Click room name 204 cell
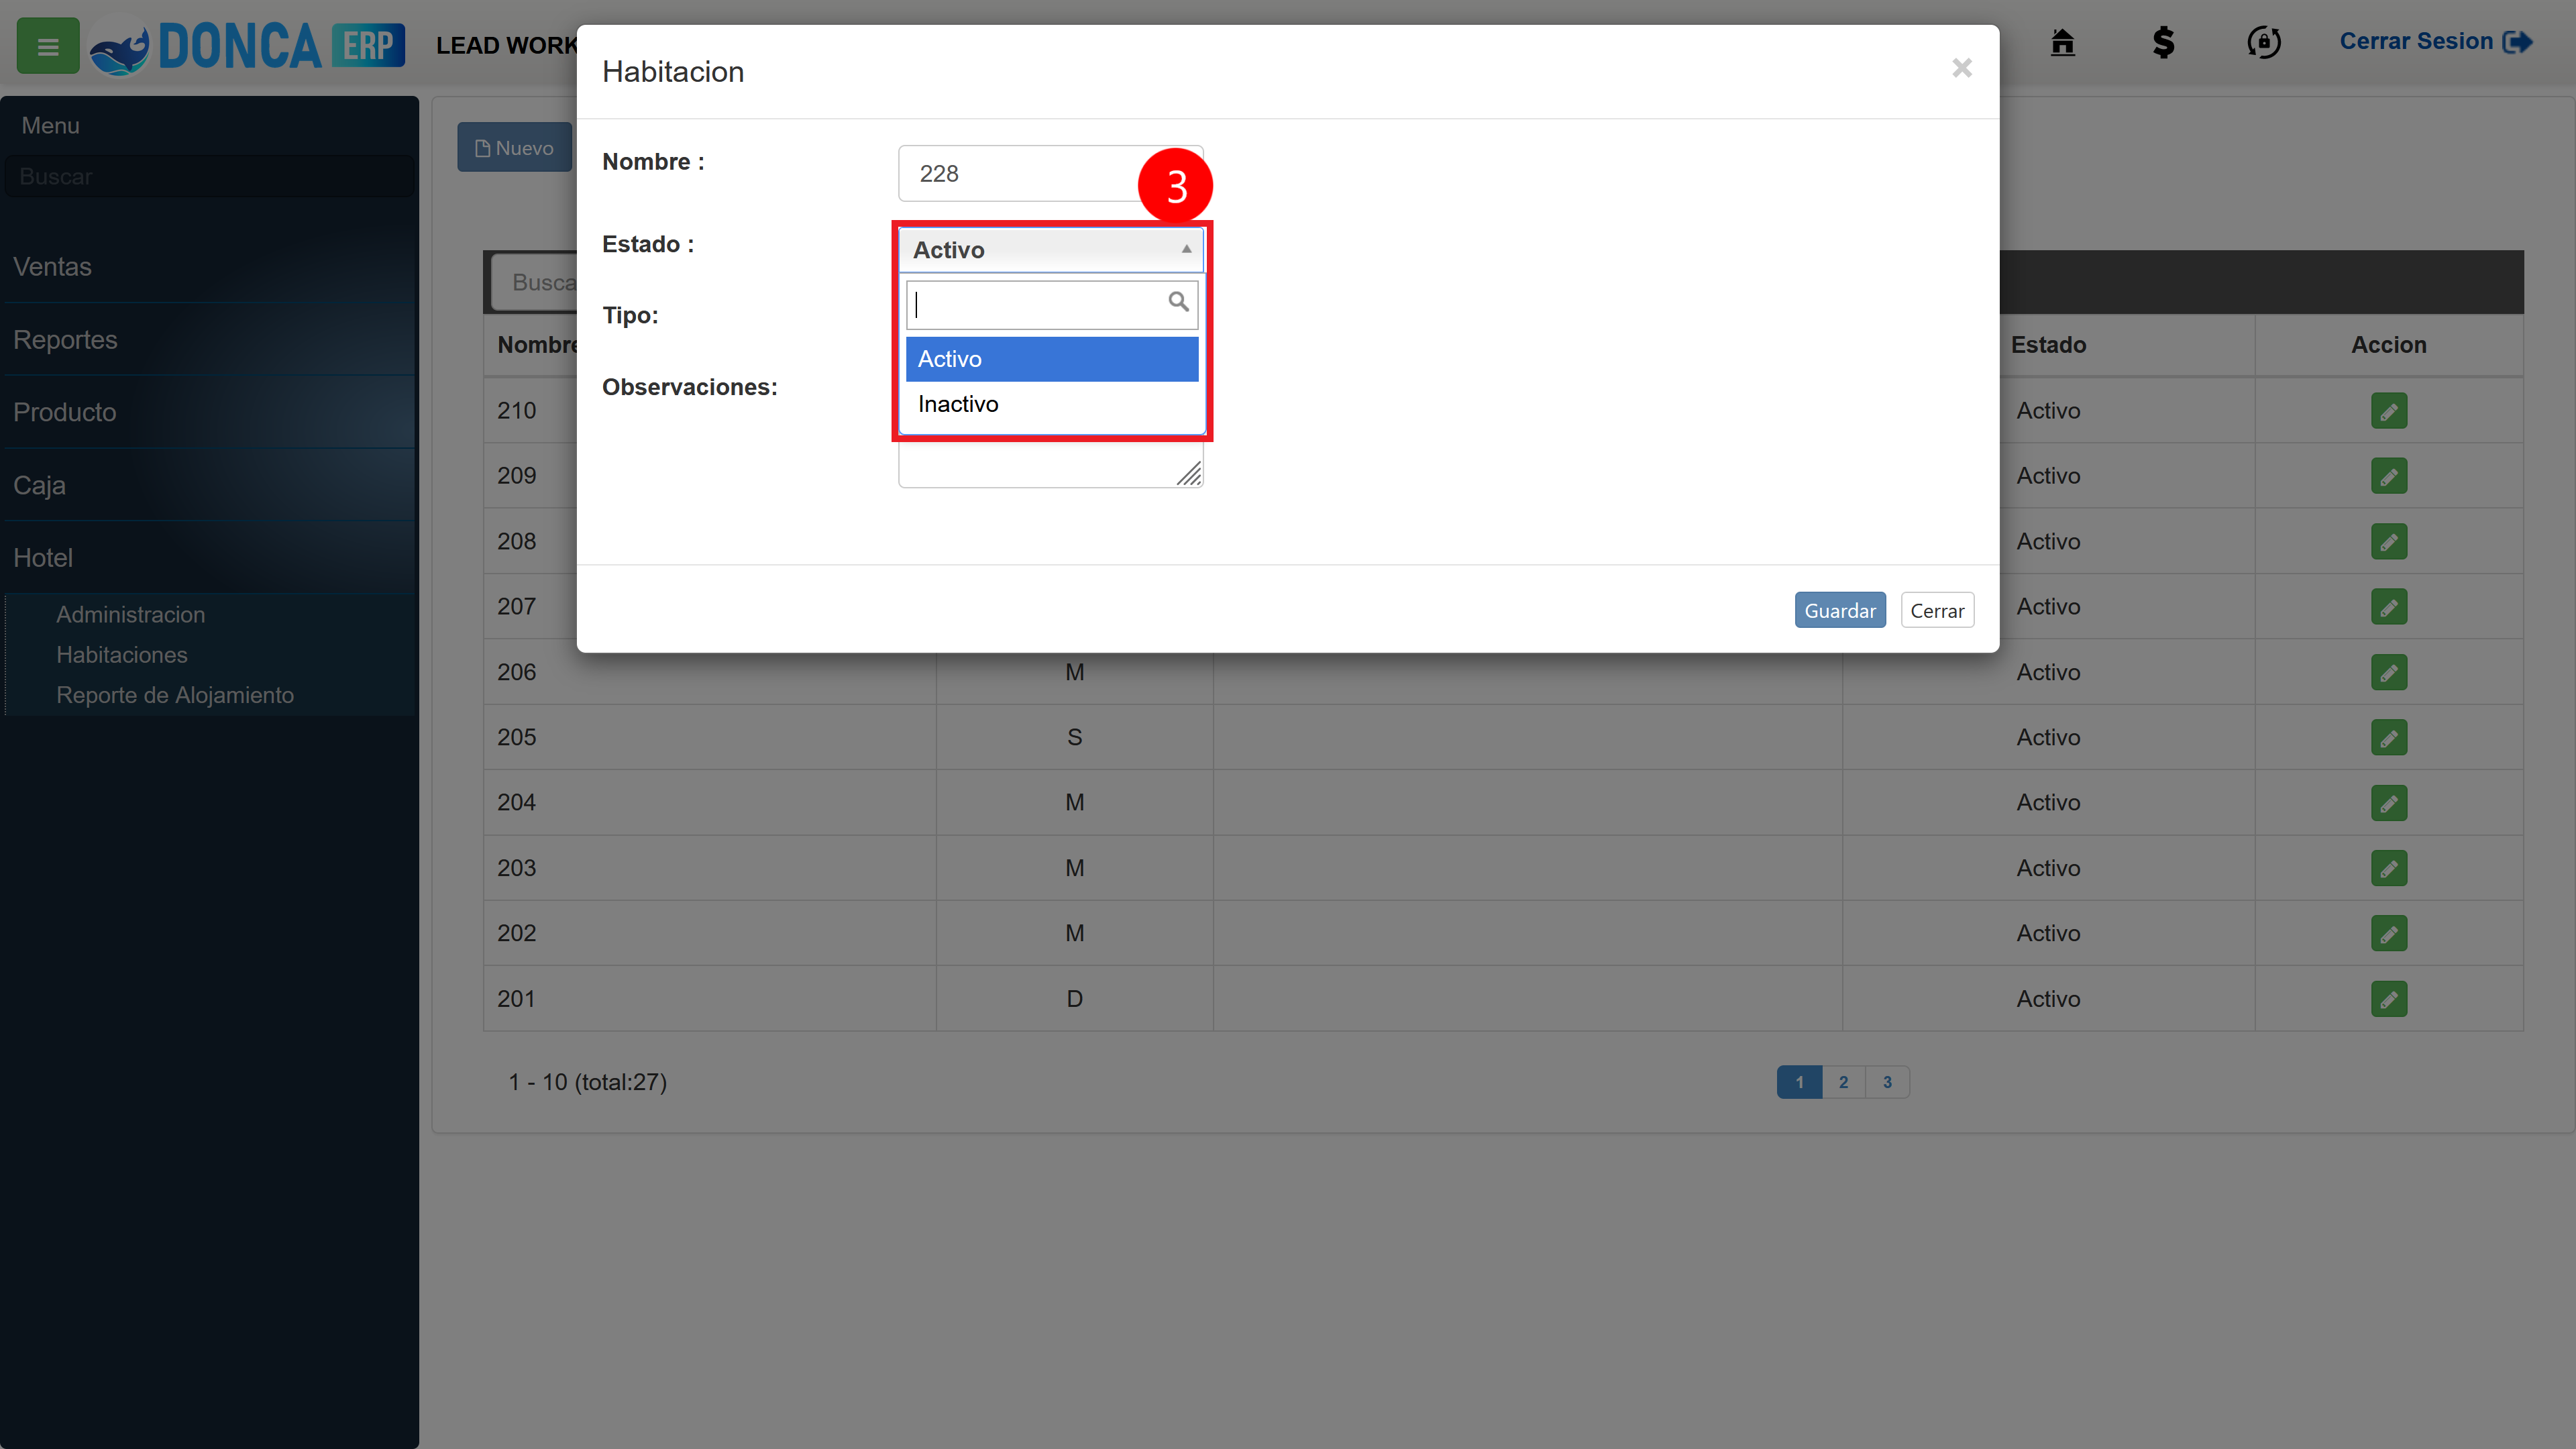The width and height of the screenshot is (2576, 1449). (710, 803)
